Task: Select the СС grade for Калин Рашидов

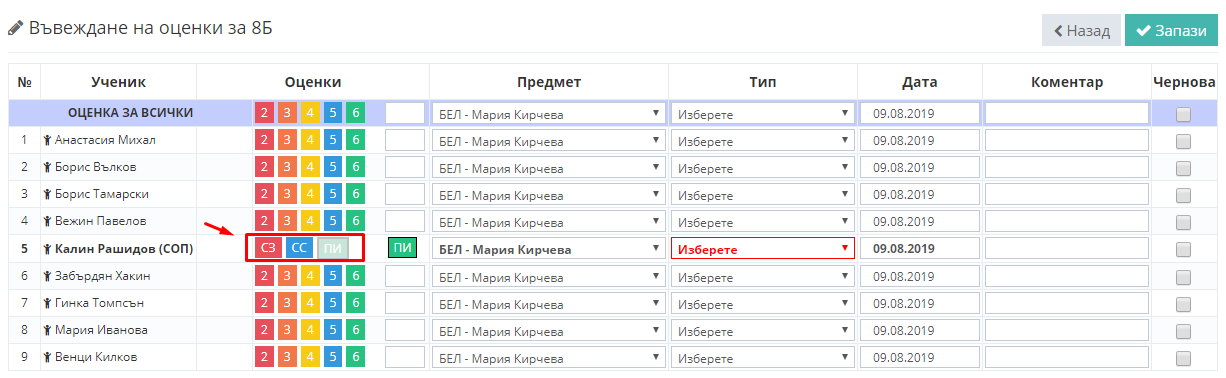Action: pyautogui.click(x=299, y=248)
